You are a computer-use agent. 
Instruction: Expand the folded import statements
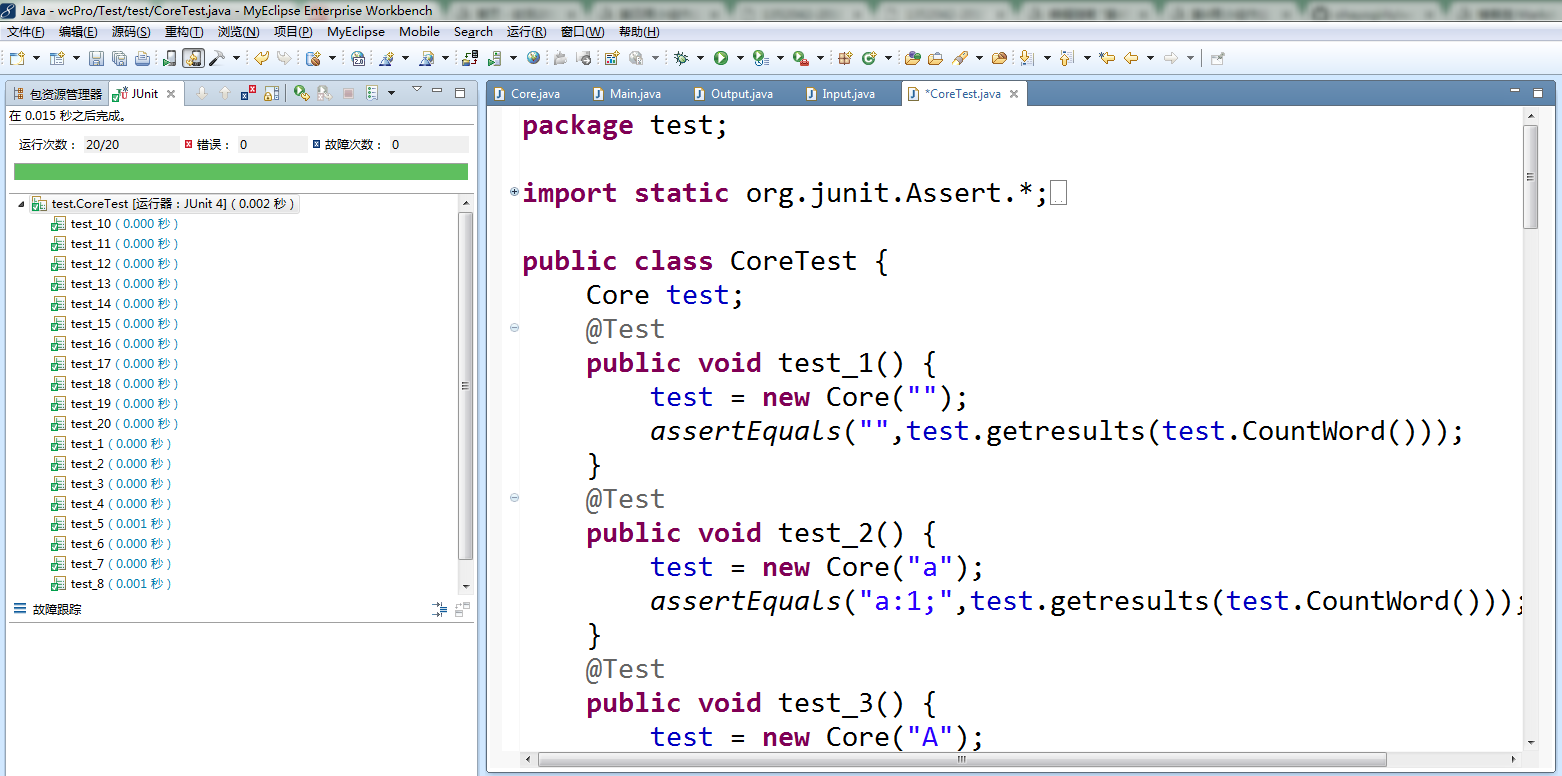(x=514, y=191)
